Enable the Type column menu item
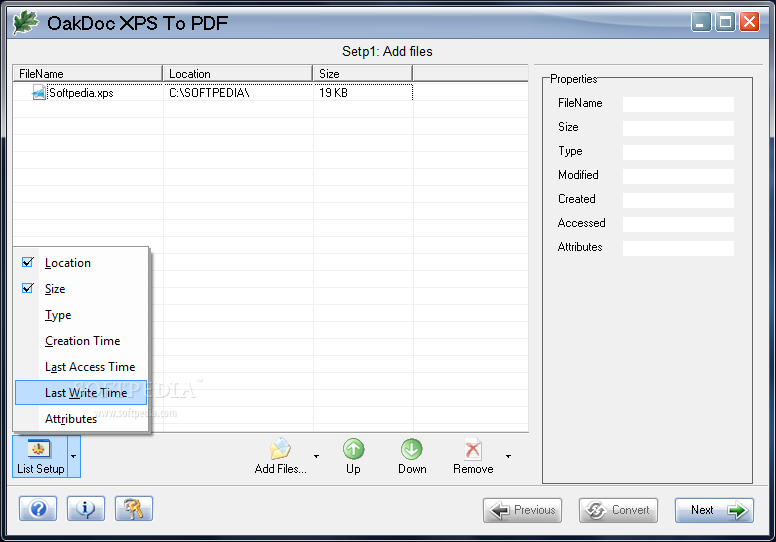The width and height of the screenshot is (776, 542). pos(81,315)
